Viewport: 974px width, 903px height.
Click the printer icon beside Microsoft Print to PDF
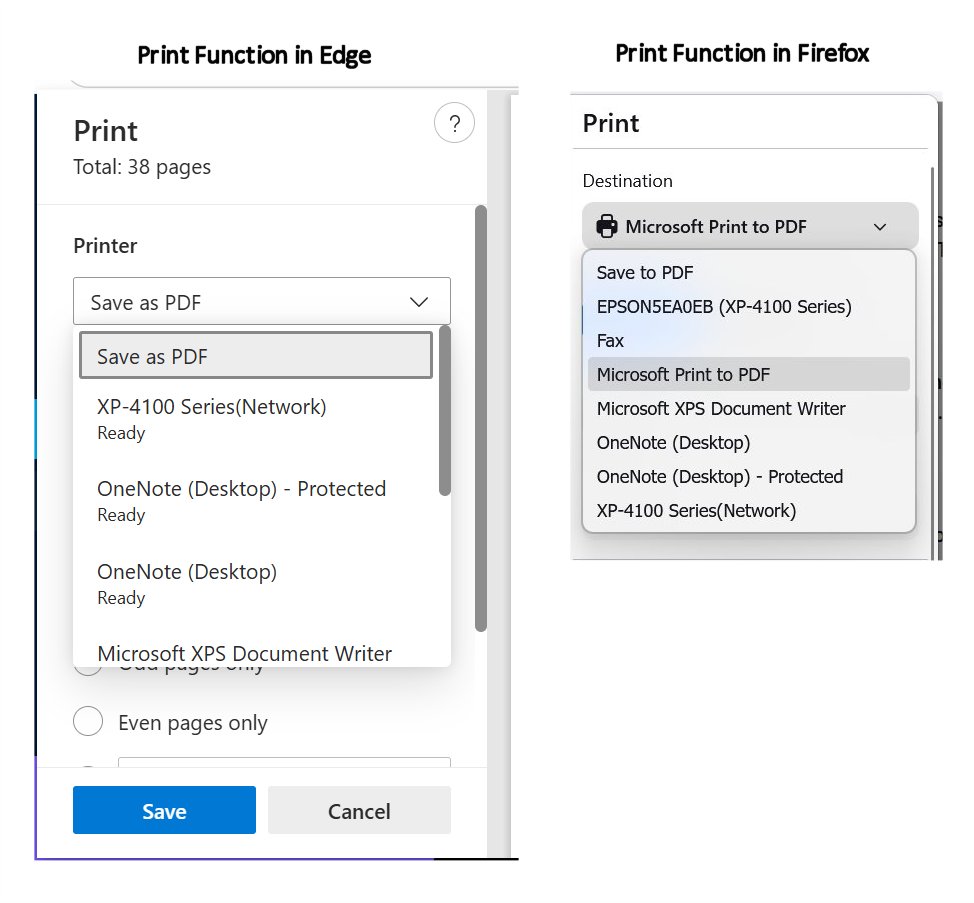(607, 226)
